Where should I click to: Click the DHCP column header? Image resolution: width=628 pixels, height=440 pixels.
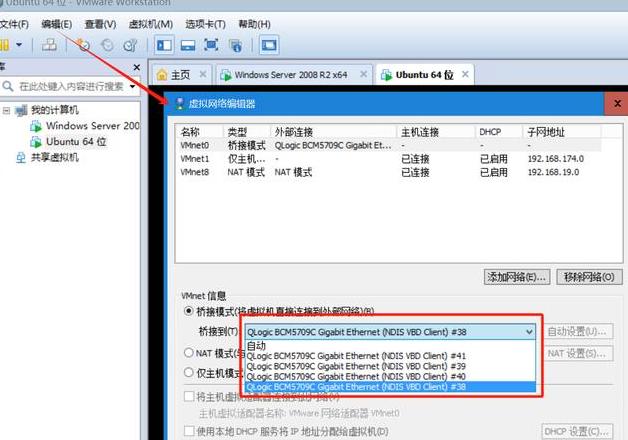tap(499, 132)
